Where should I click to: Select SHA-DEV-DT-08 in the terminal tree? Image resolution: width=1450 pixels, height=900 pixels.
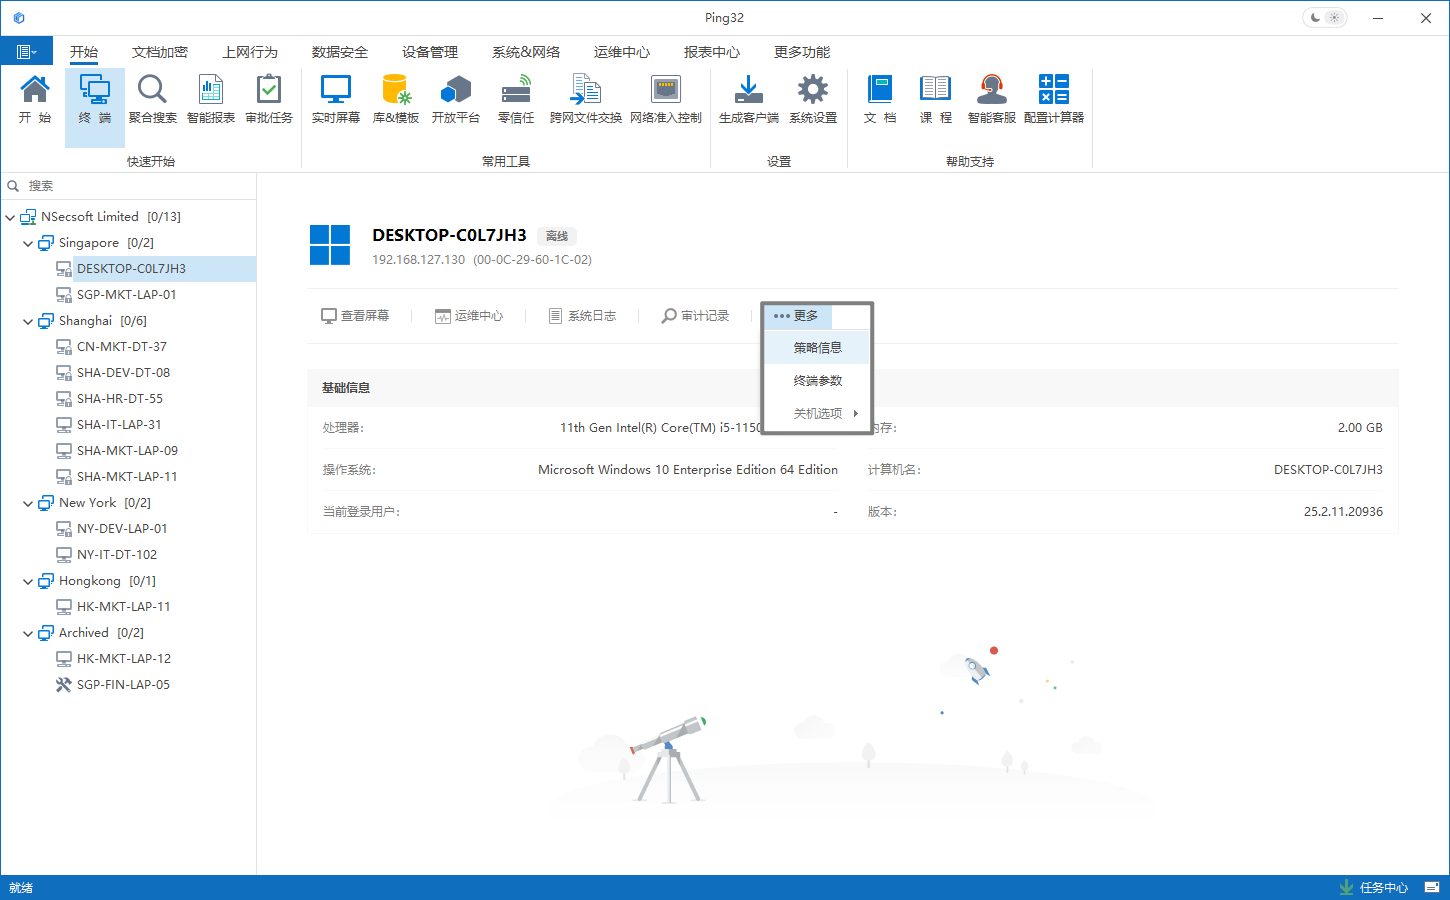[x=123, y=373]
